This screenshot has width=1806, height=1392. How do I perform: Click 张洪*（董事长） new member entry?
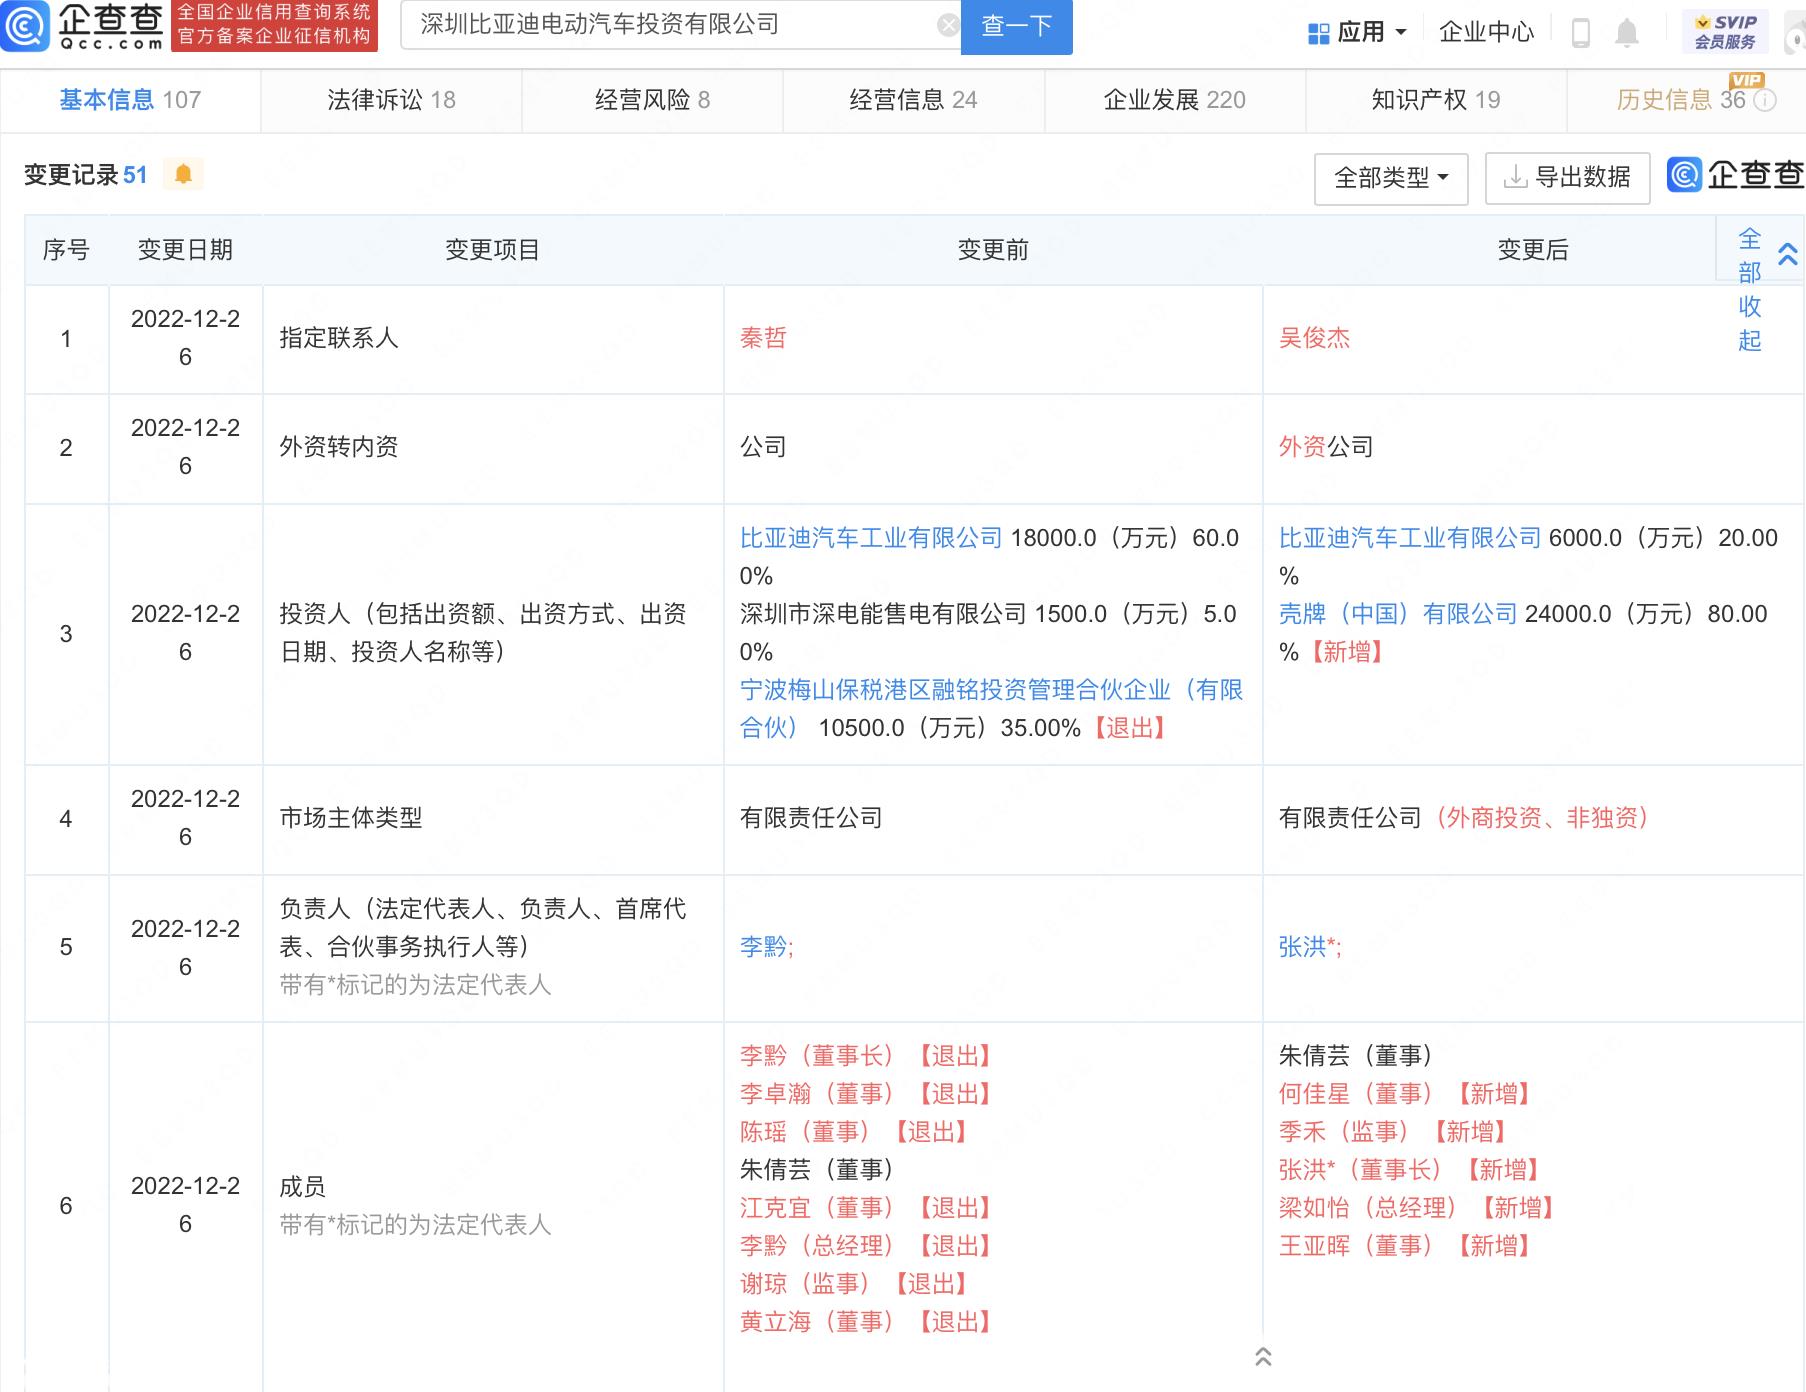click(1410, 1170)
